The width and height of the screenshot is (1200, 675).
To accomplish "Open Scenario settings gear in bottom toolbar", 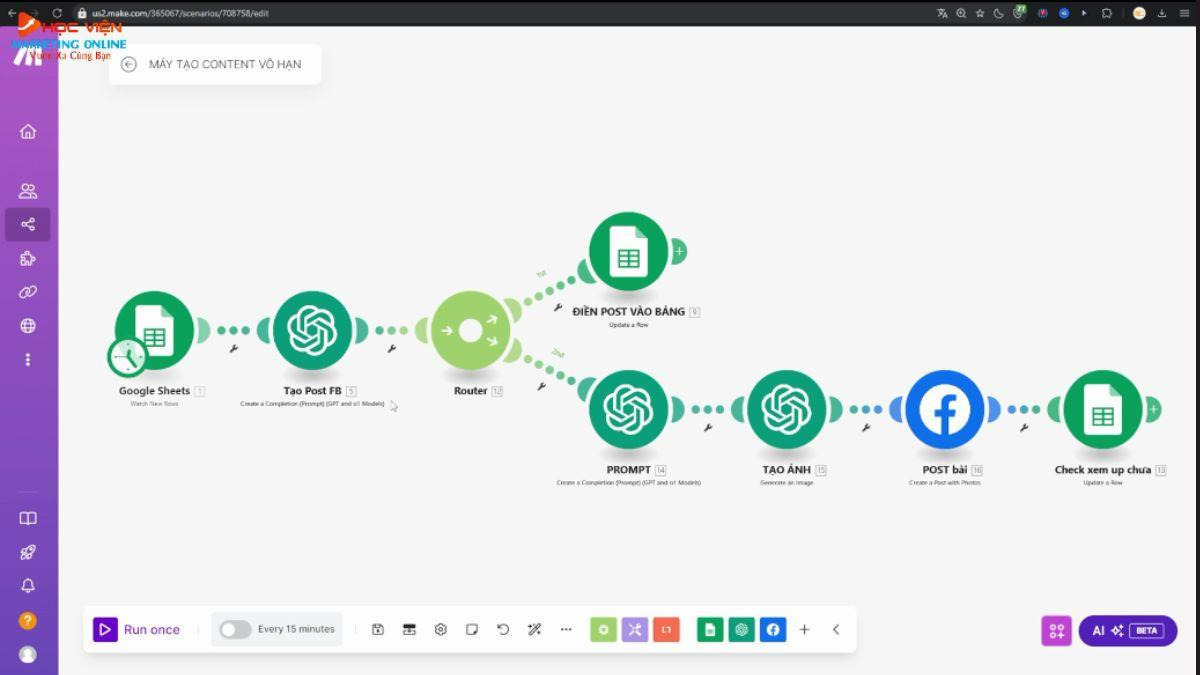I will (x=440, y=629).
